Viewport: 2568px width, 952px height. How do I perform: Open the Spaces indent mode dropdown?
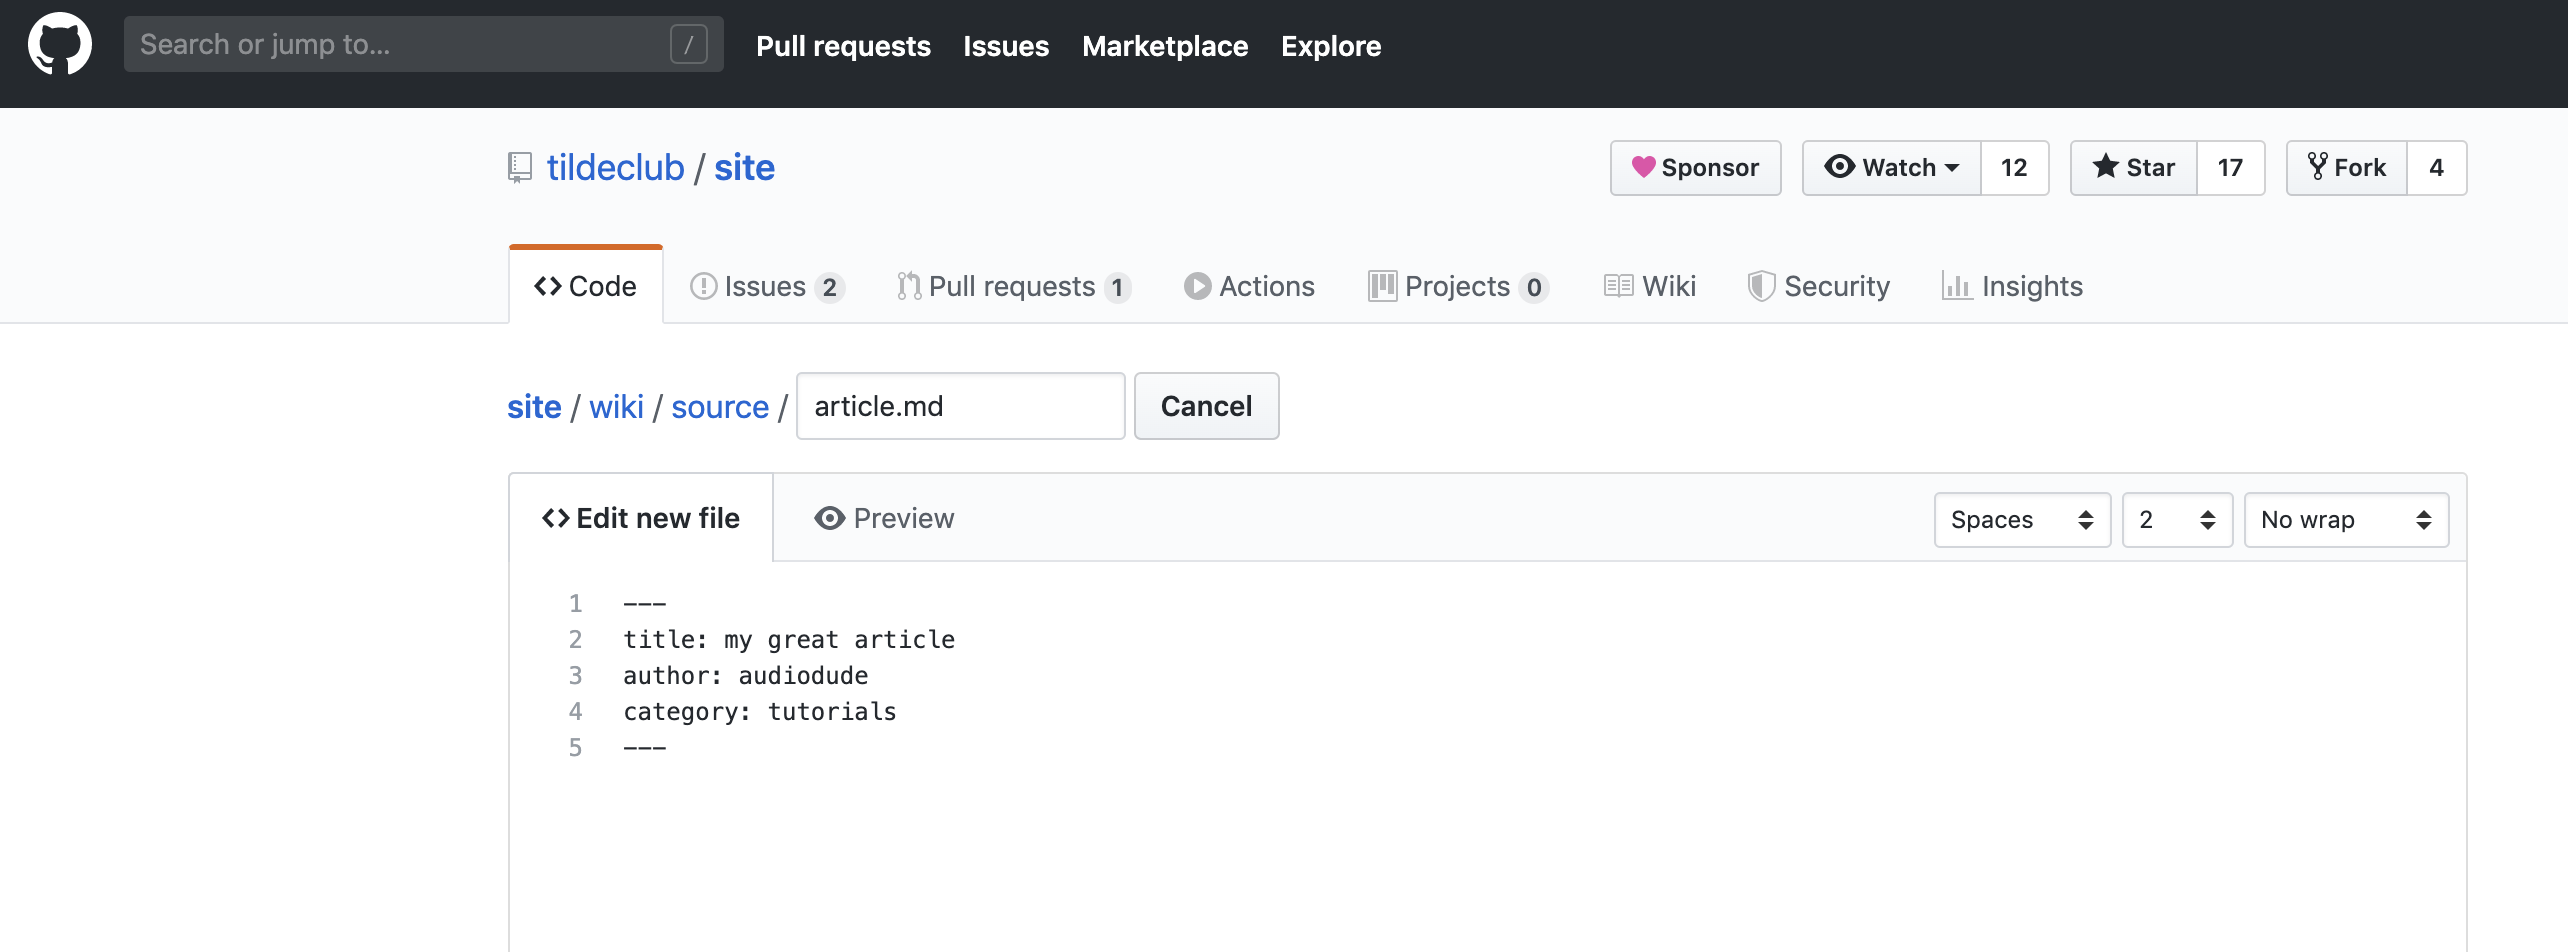(2022, 520)
